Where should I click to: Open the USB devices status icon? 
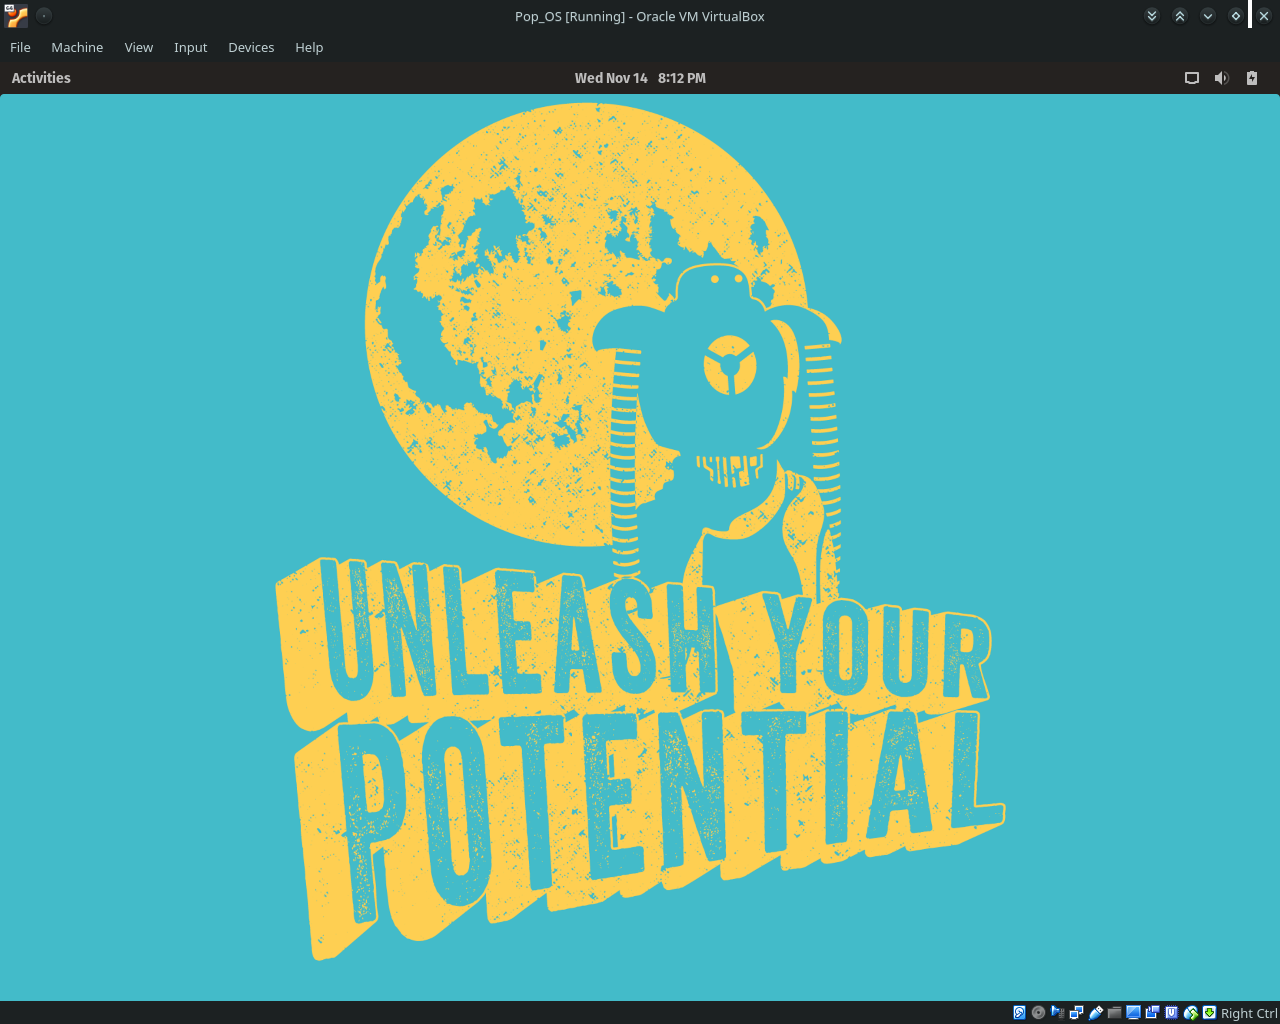click(x=1095, y=1012)
